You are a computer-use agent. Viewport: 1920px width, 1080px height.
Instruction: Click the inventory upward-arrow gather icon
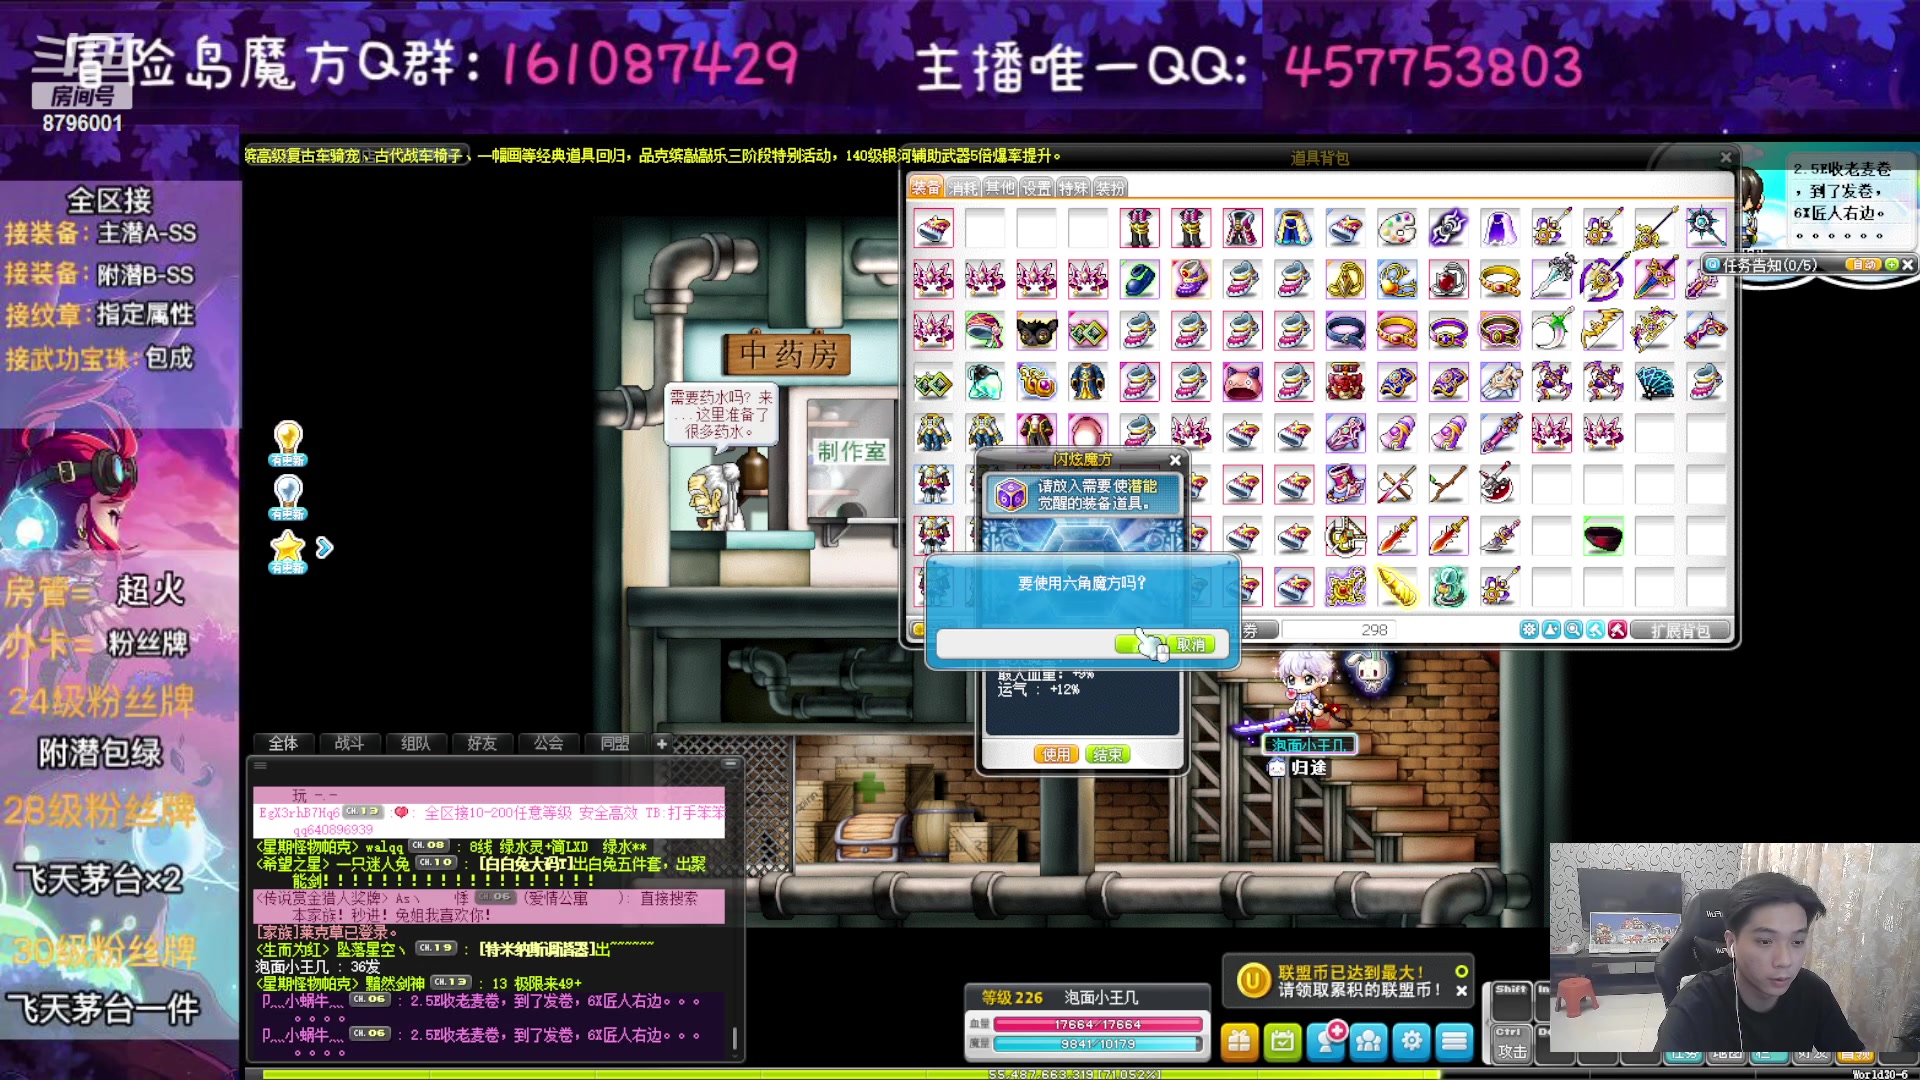pos(1551,630)
